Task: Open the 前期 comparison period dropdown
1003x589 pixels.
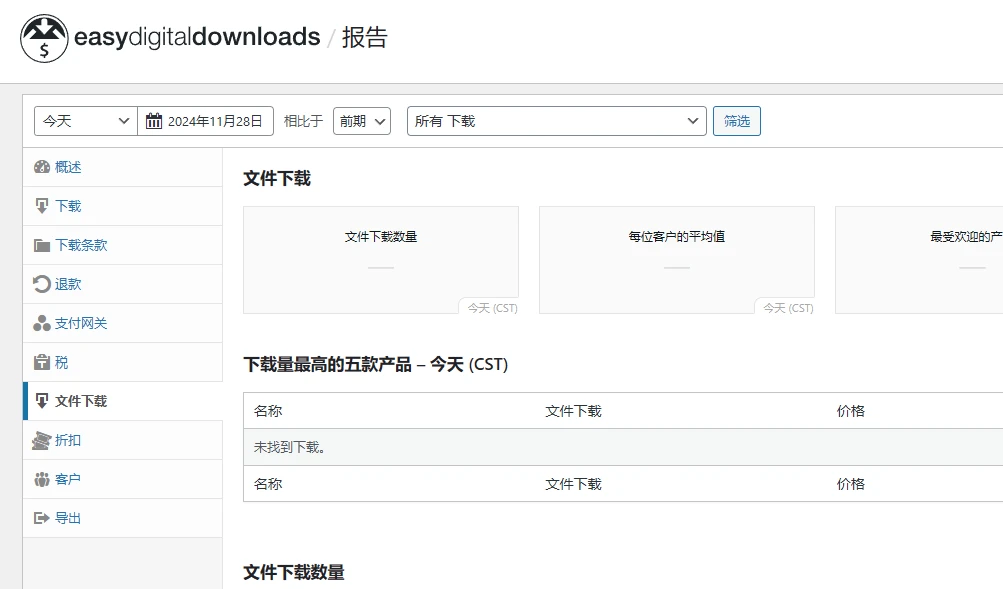Action: 361,120
